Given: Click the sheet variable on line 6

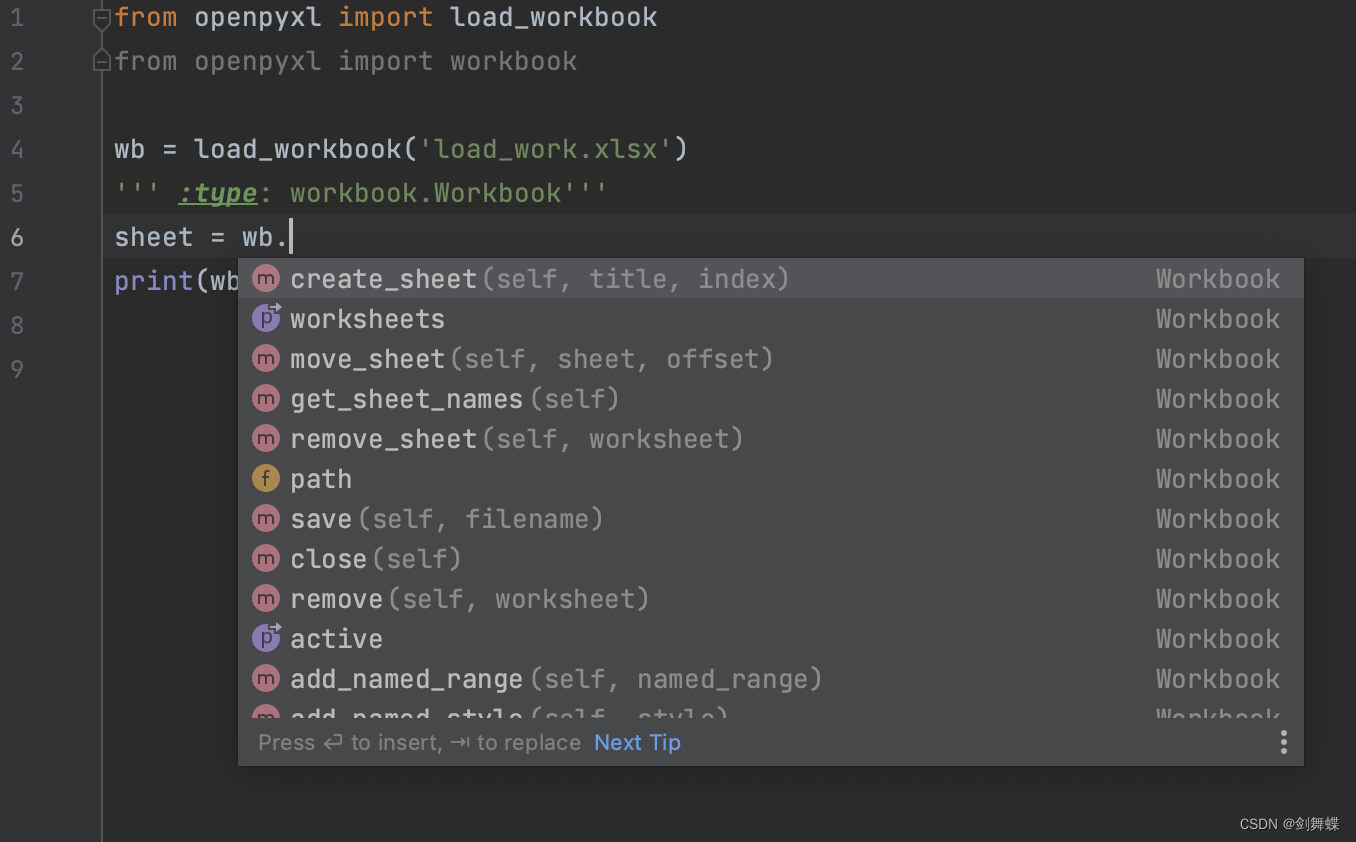Looking at the screenshot, I should (x=154, y=237).
